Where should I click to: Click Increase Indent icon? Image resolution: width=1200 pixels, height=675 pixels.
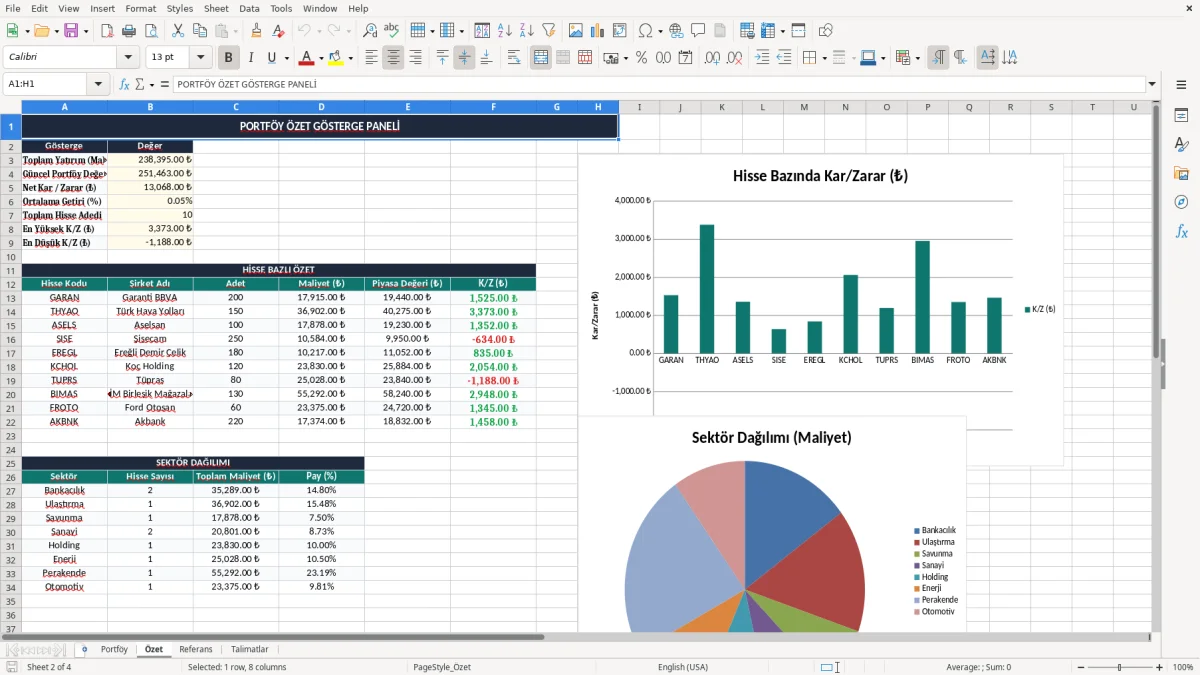click(762, 58)
